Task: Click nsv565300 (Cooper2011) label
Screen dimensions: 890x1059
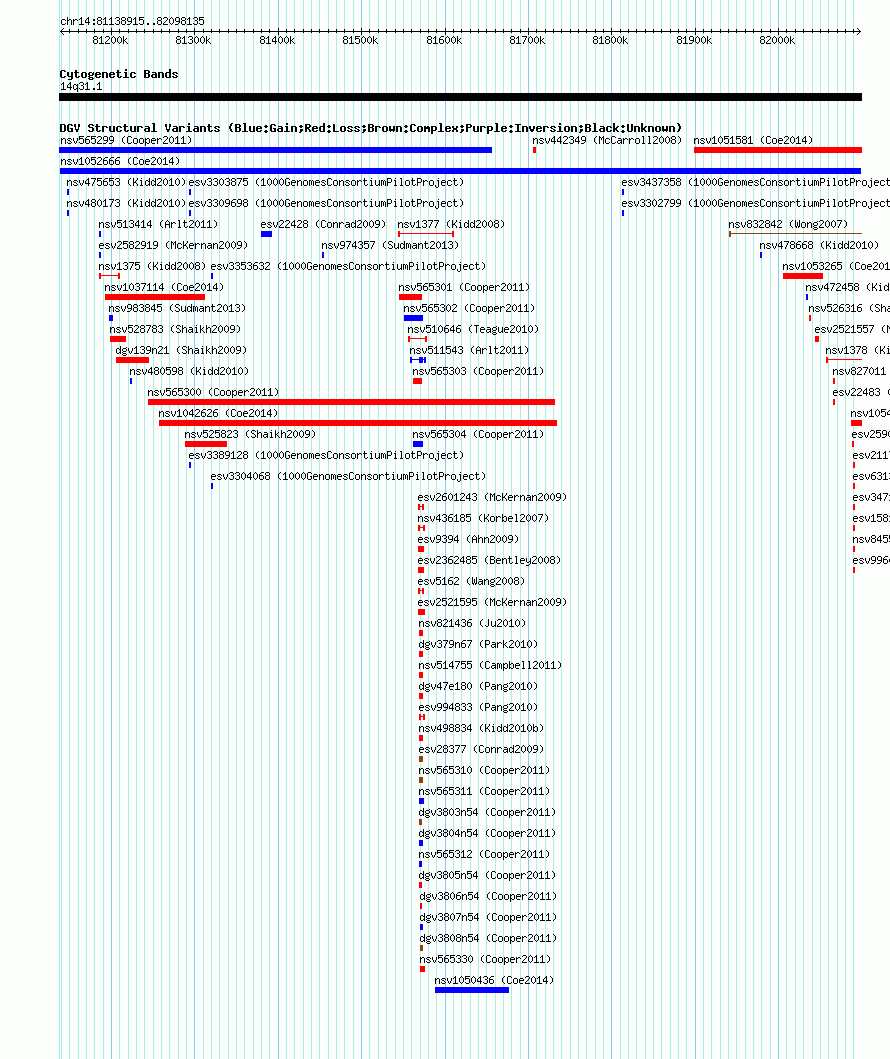Action: click(213, 392)
